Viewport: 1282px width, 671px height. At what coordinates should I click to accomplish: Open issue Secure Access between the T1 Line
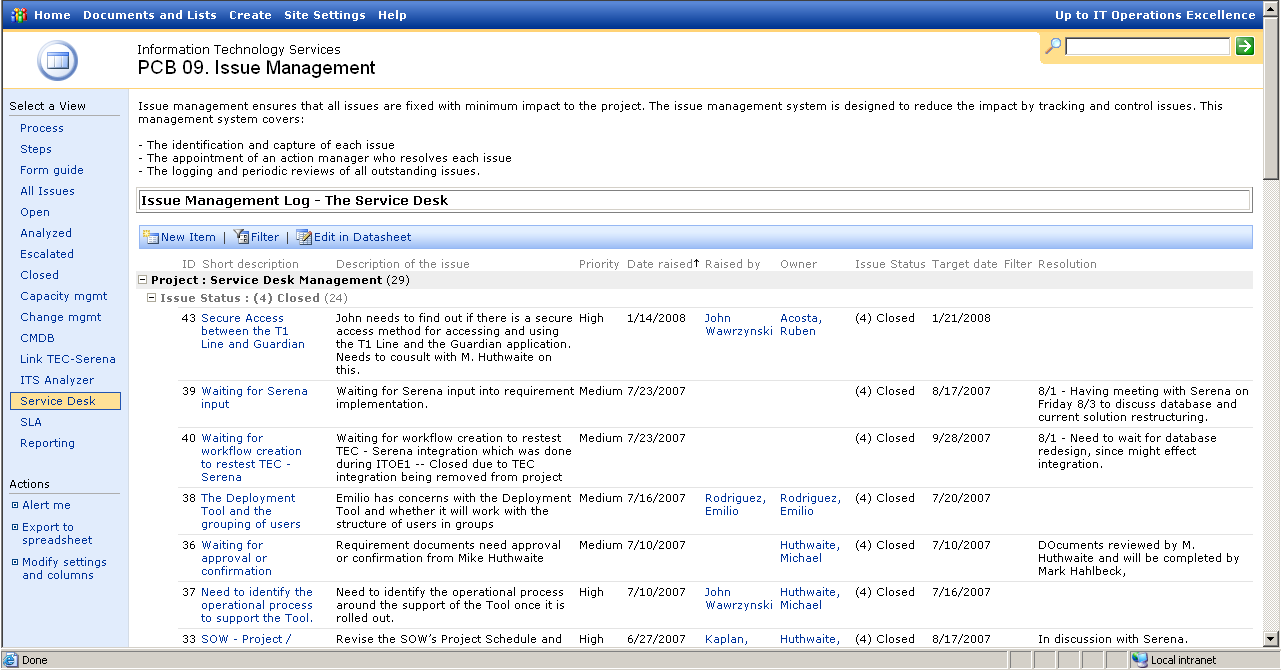253,331
